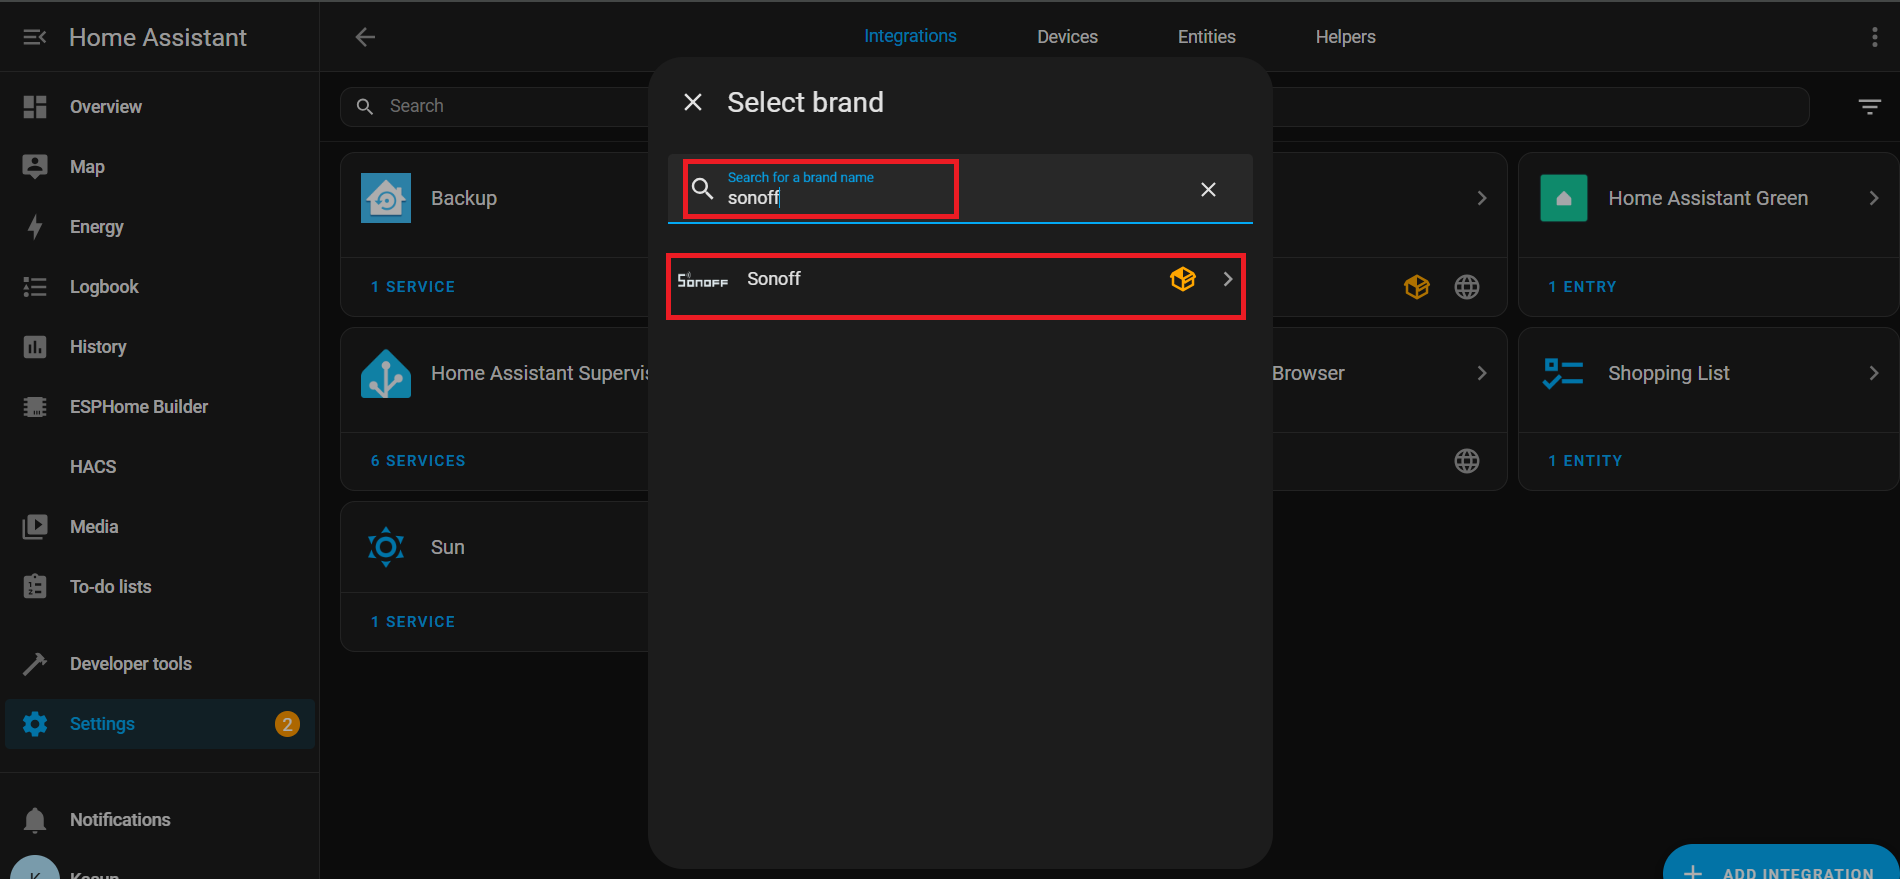Expand the Browser card chevron

[x=1482, y=373]
